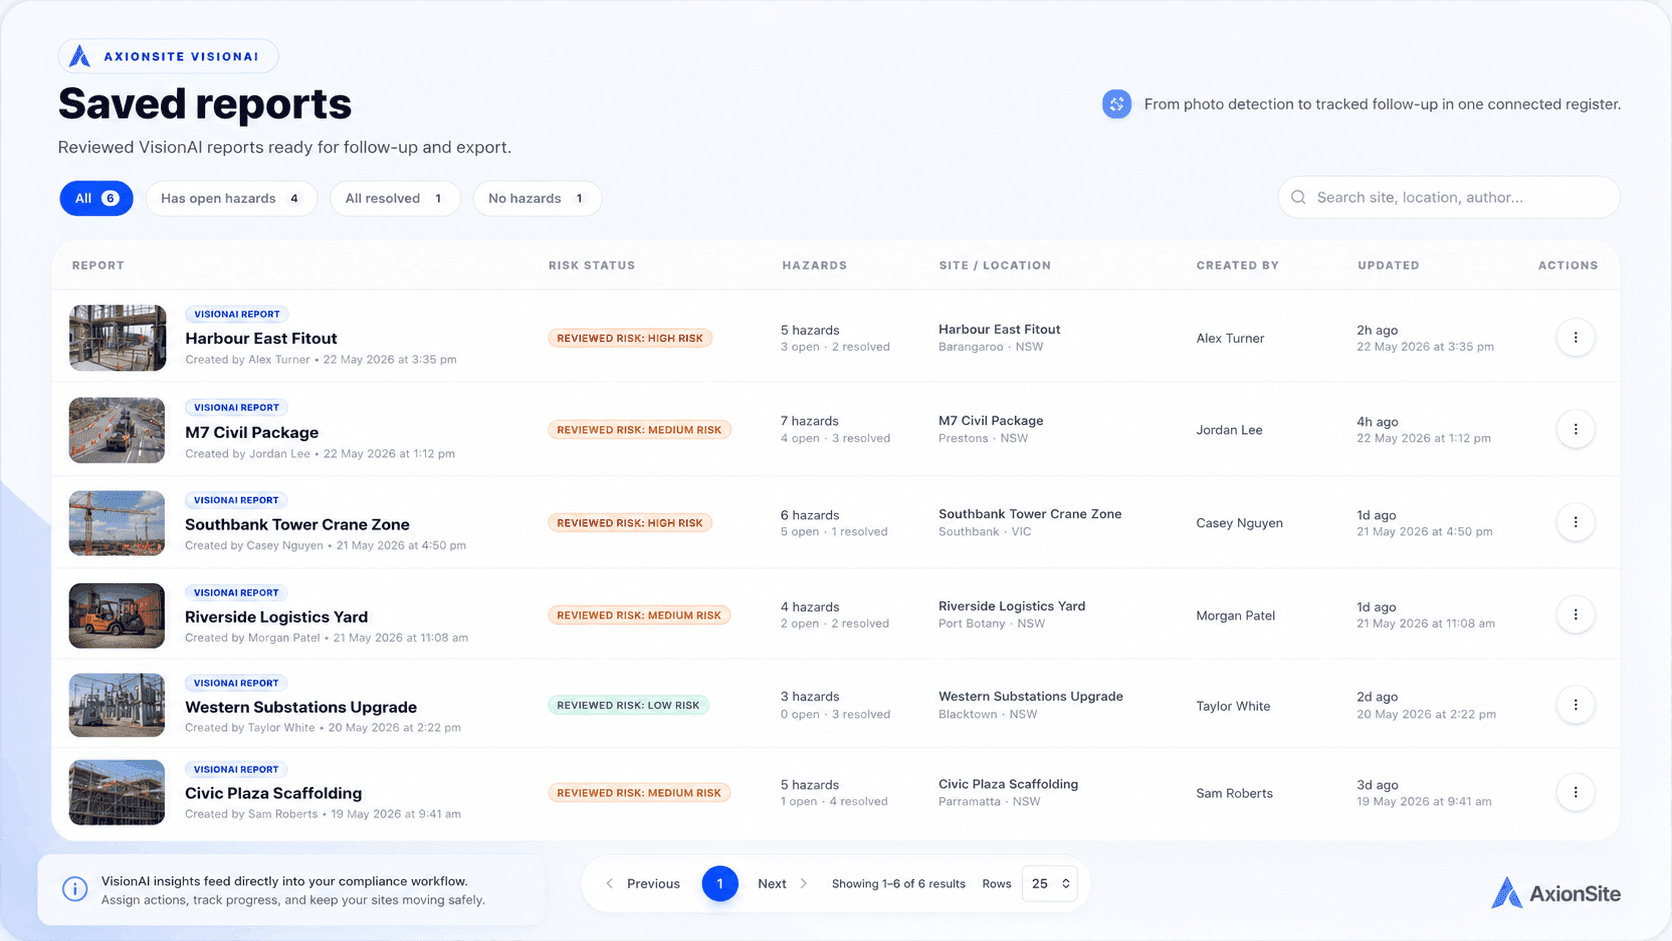The height and width of the screenshot is (941, 1672).
Task: Open actions menu for Civic Plaza Scaffolding
Action: click(x=1575, y=792)
